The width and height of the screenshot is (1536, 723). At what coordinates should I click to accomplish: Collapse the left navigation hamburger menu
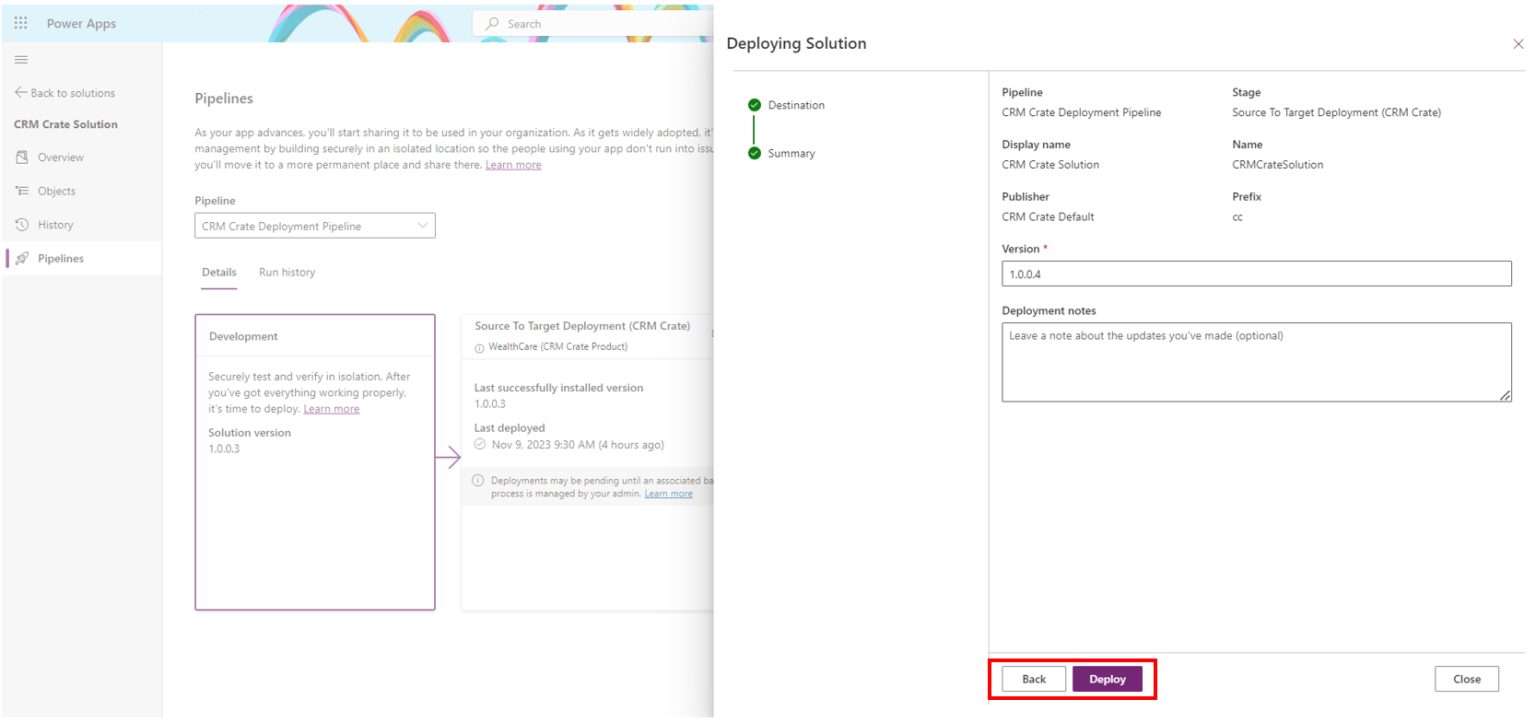click(21, 60)
